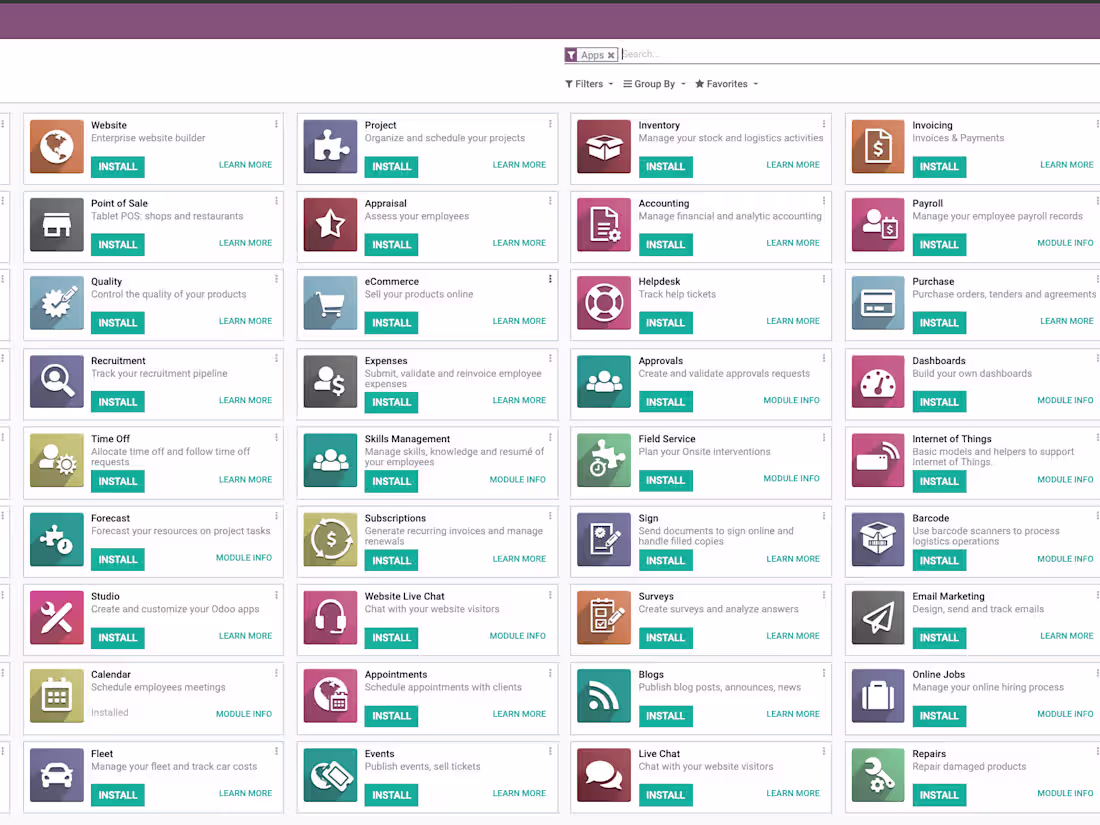Click the Fleet car icon
Viewport: 1100px width, 825px height.
[x=56, y=775]
